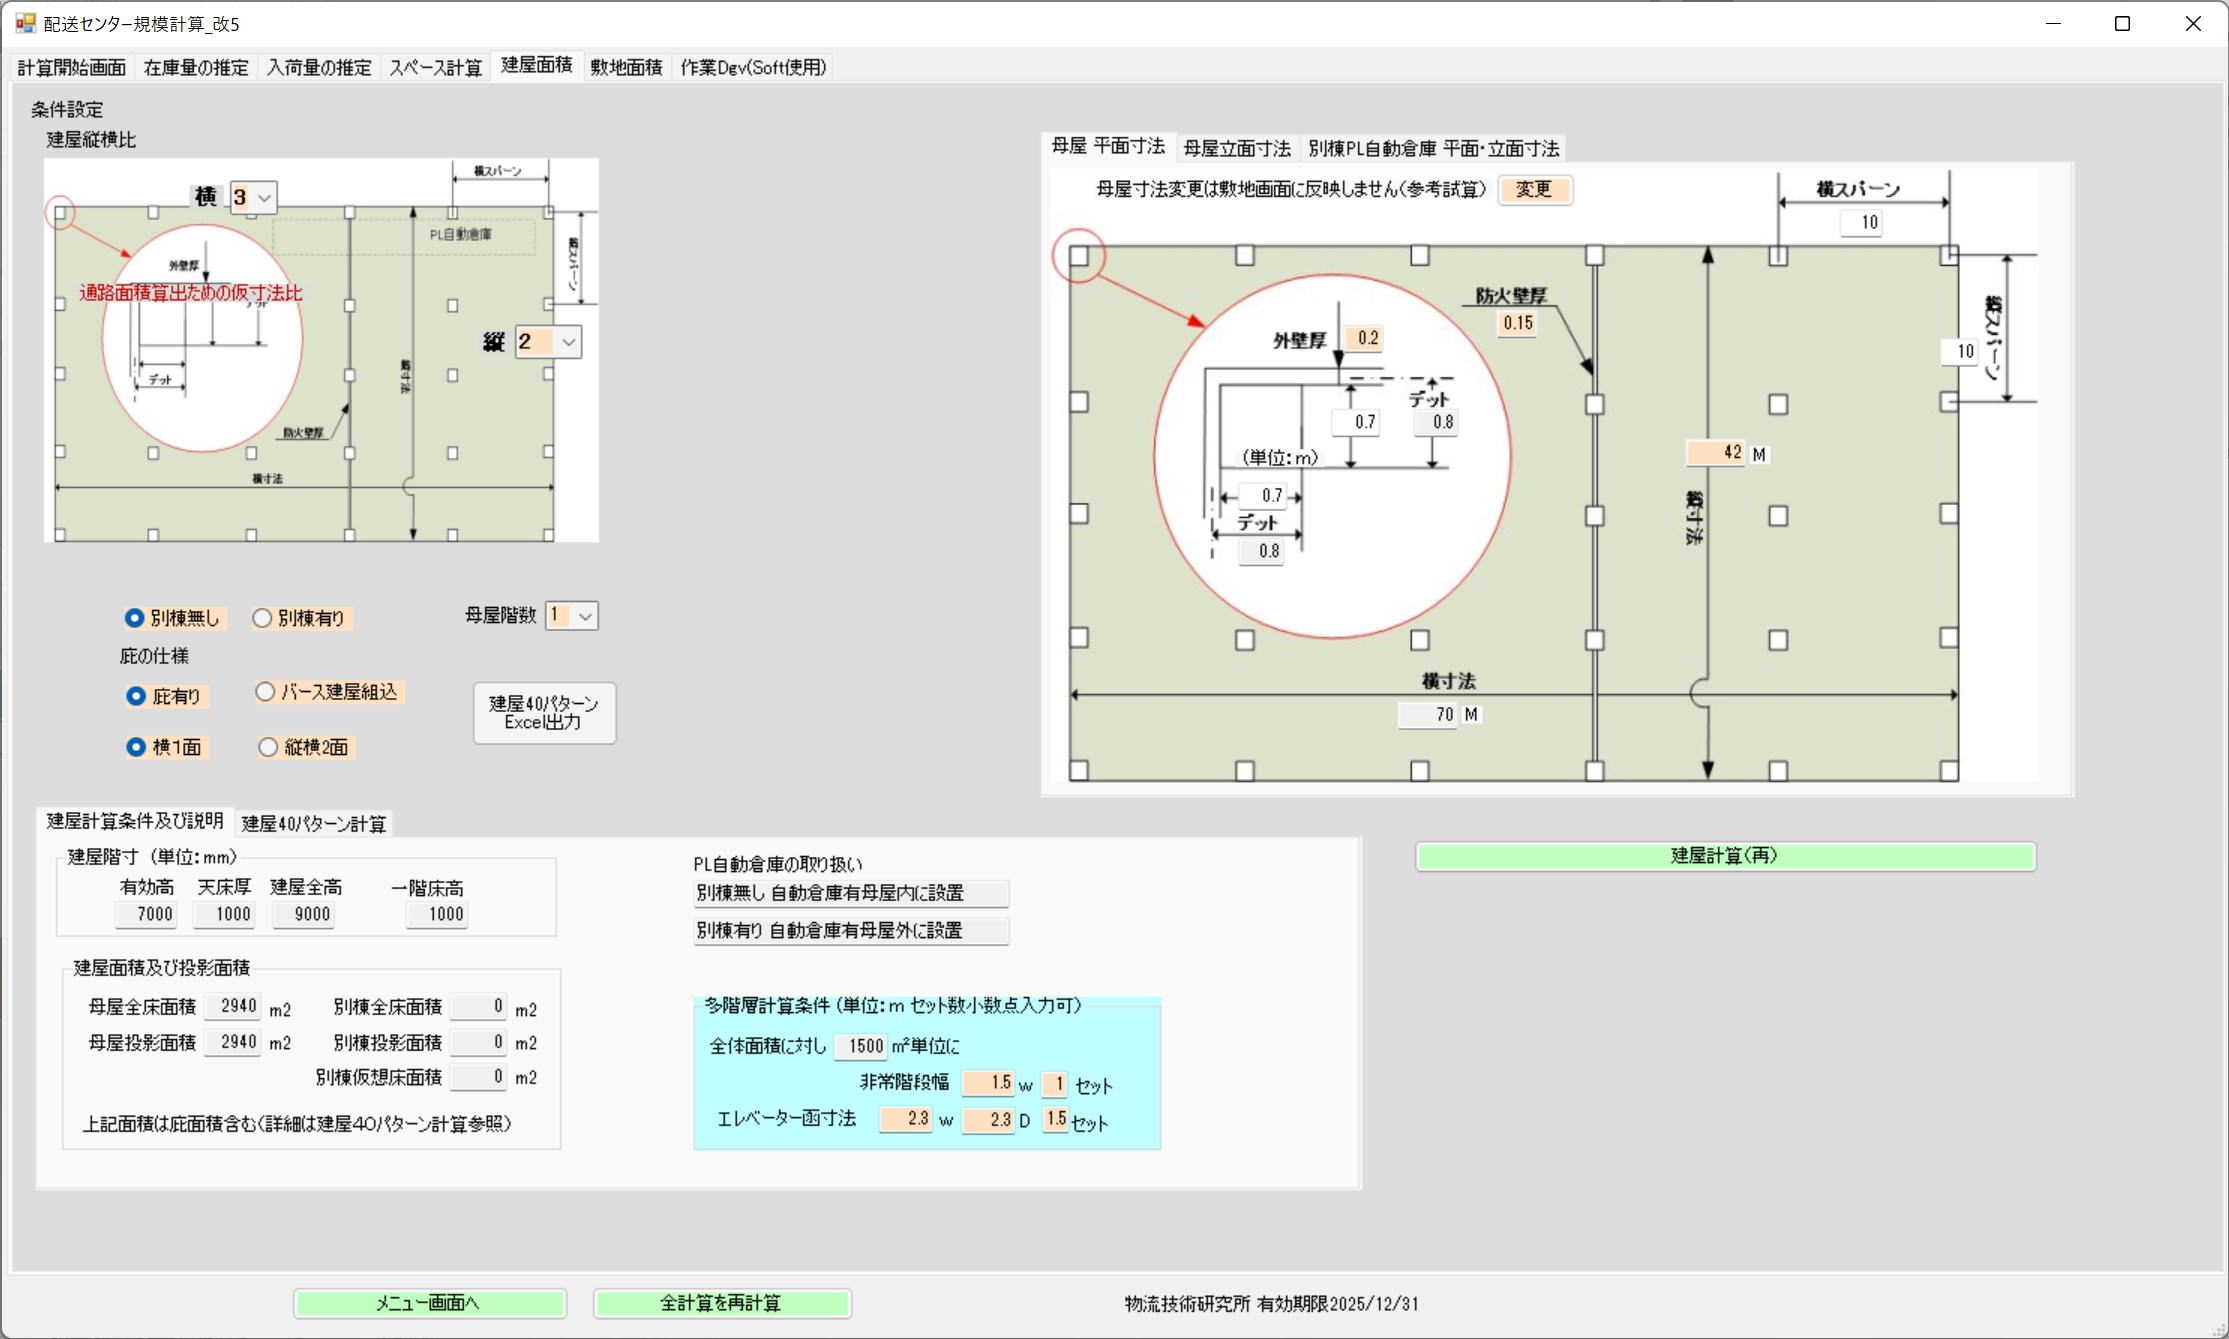This screenshot has width=2229, height=1339.
Task: Select 別棟有り radio button
Action: point(263,618)
